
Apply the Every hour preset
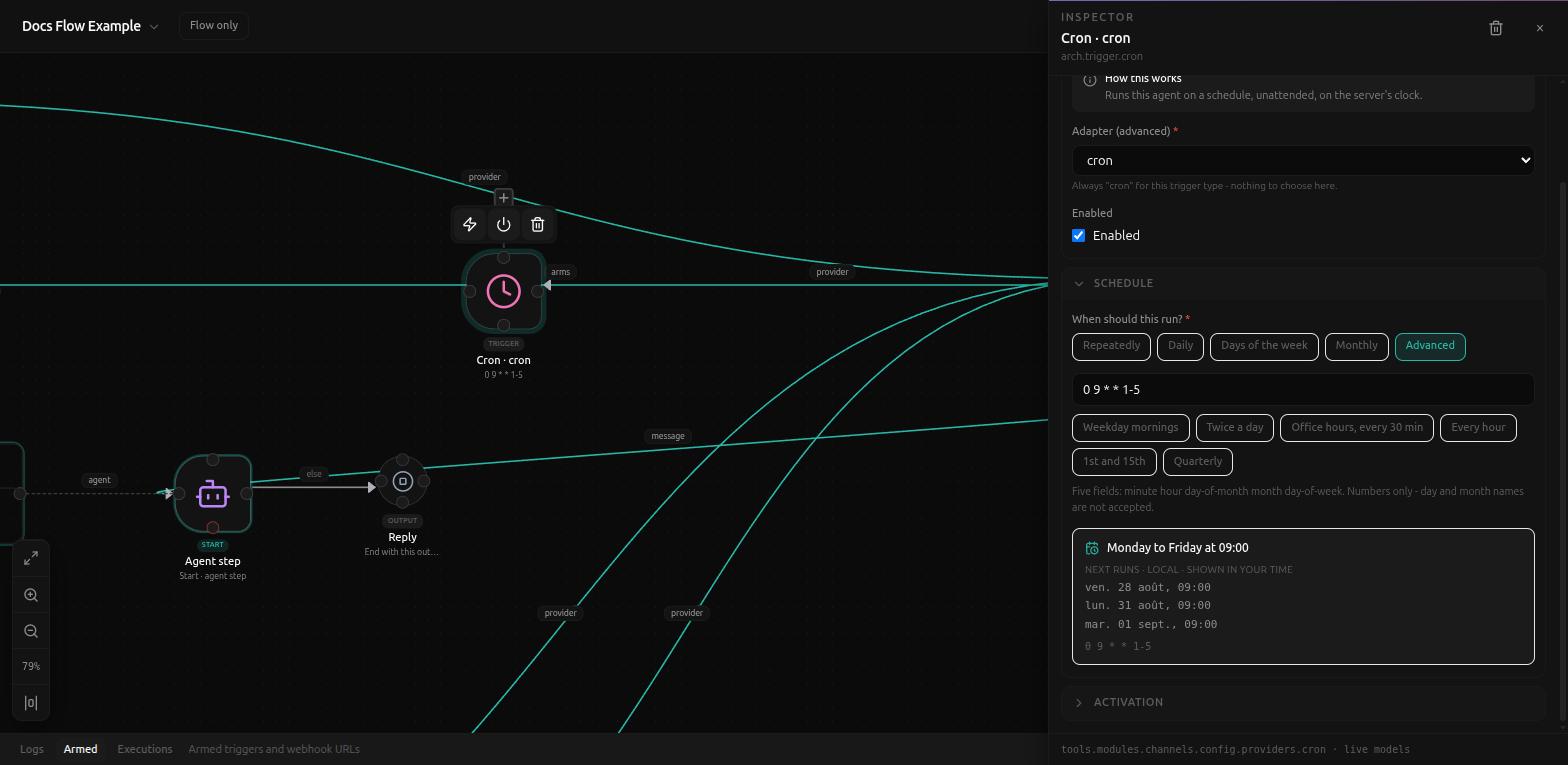pos(1478,428)
